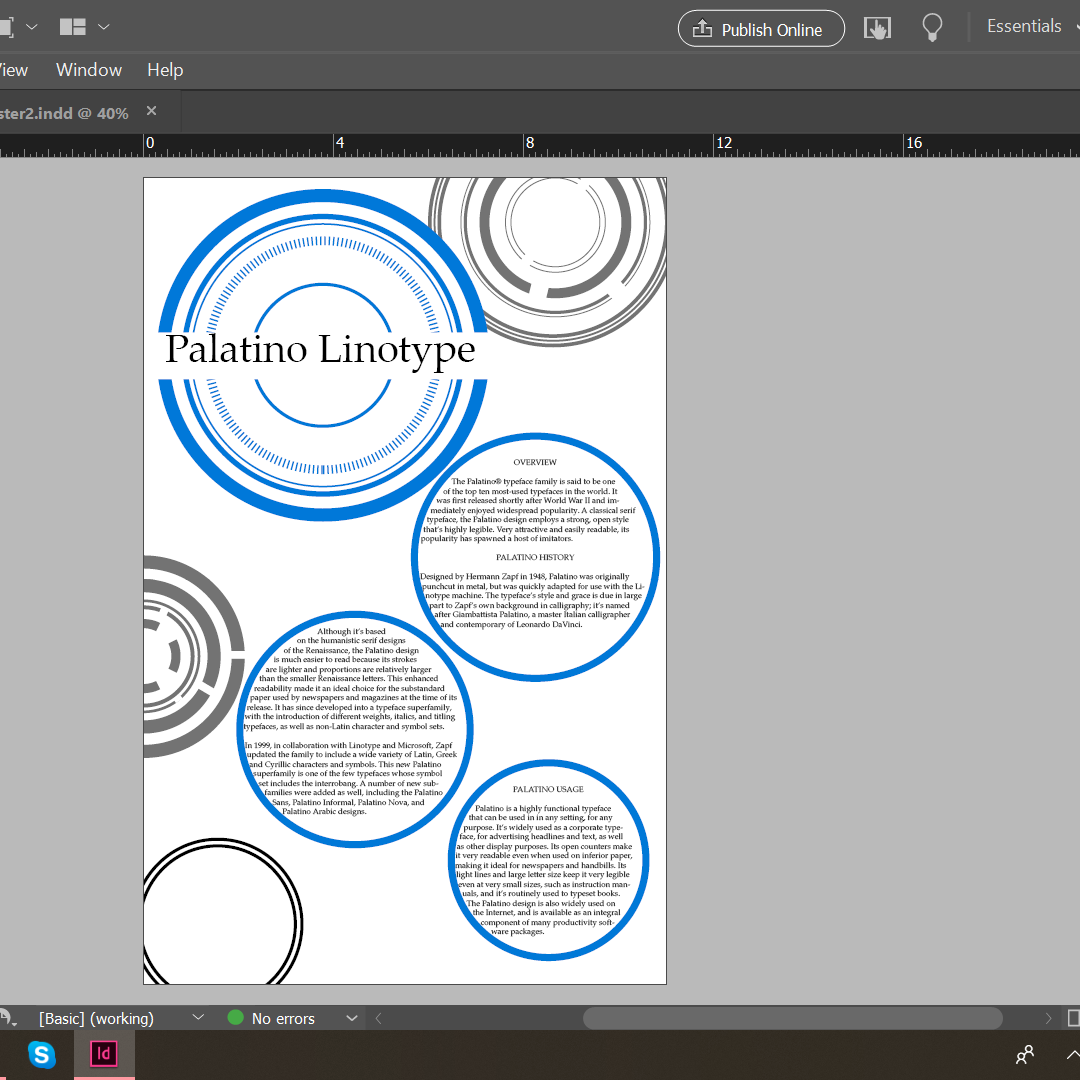Click the scroll left arrow in status bar
Viewport: 1080px width, 1080px height.
(x=378, y=1018)
